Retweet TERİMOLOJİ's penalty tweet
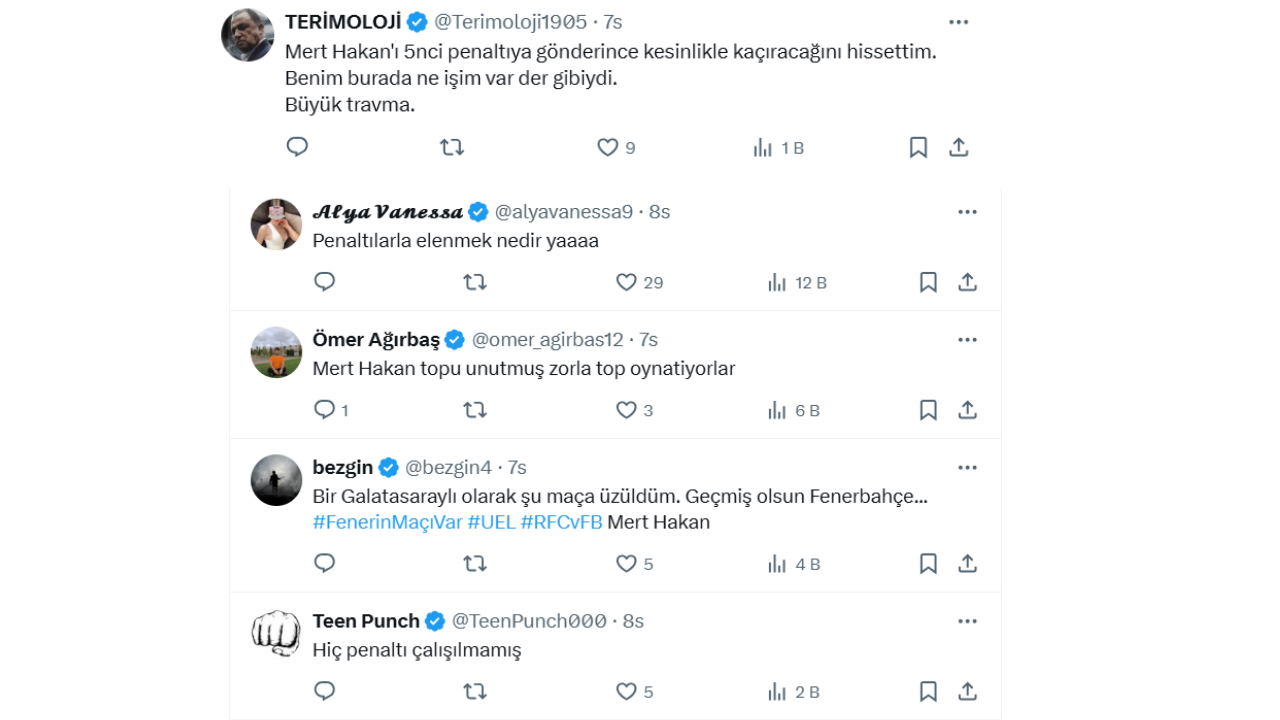 point(453,146)
